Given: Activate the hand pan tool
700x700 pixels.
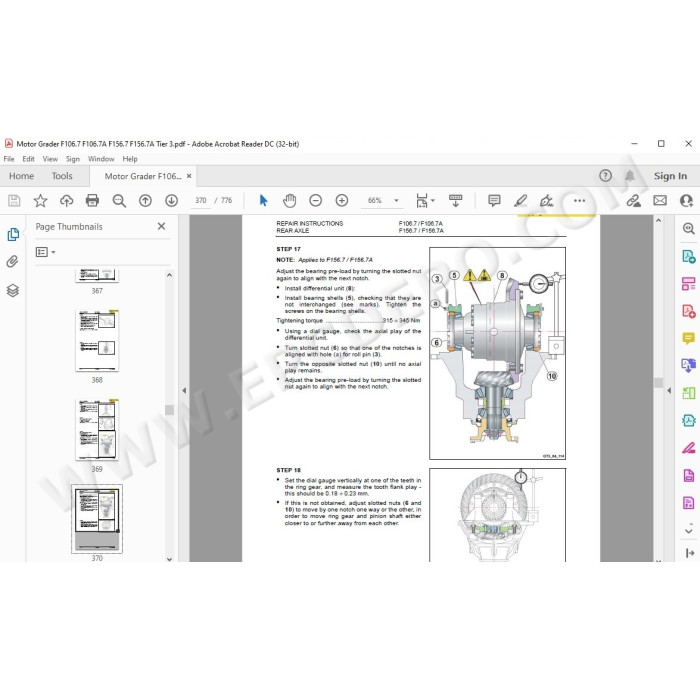Looking at the screenshot, I should [x=289, y=200].
